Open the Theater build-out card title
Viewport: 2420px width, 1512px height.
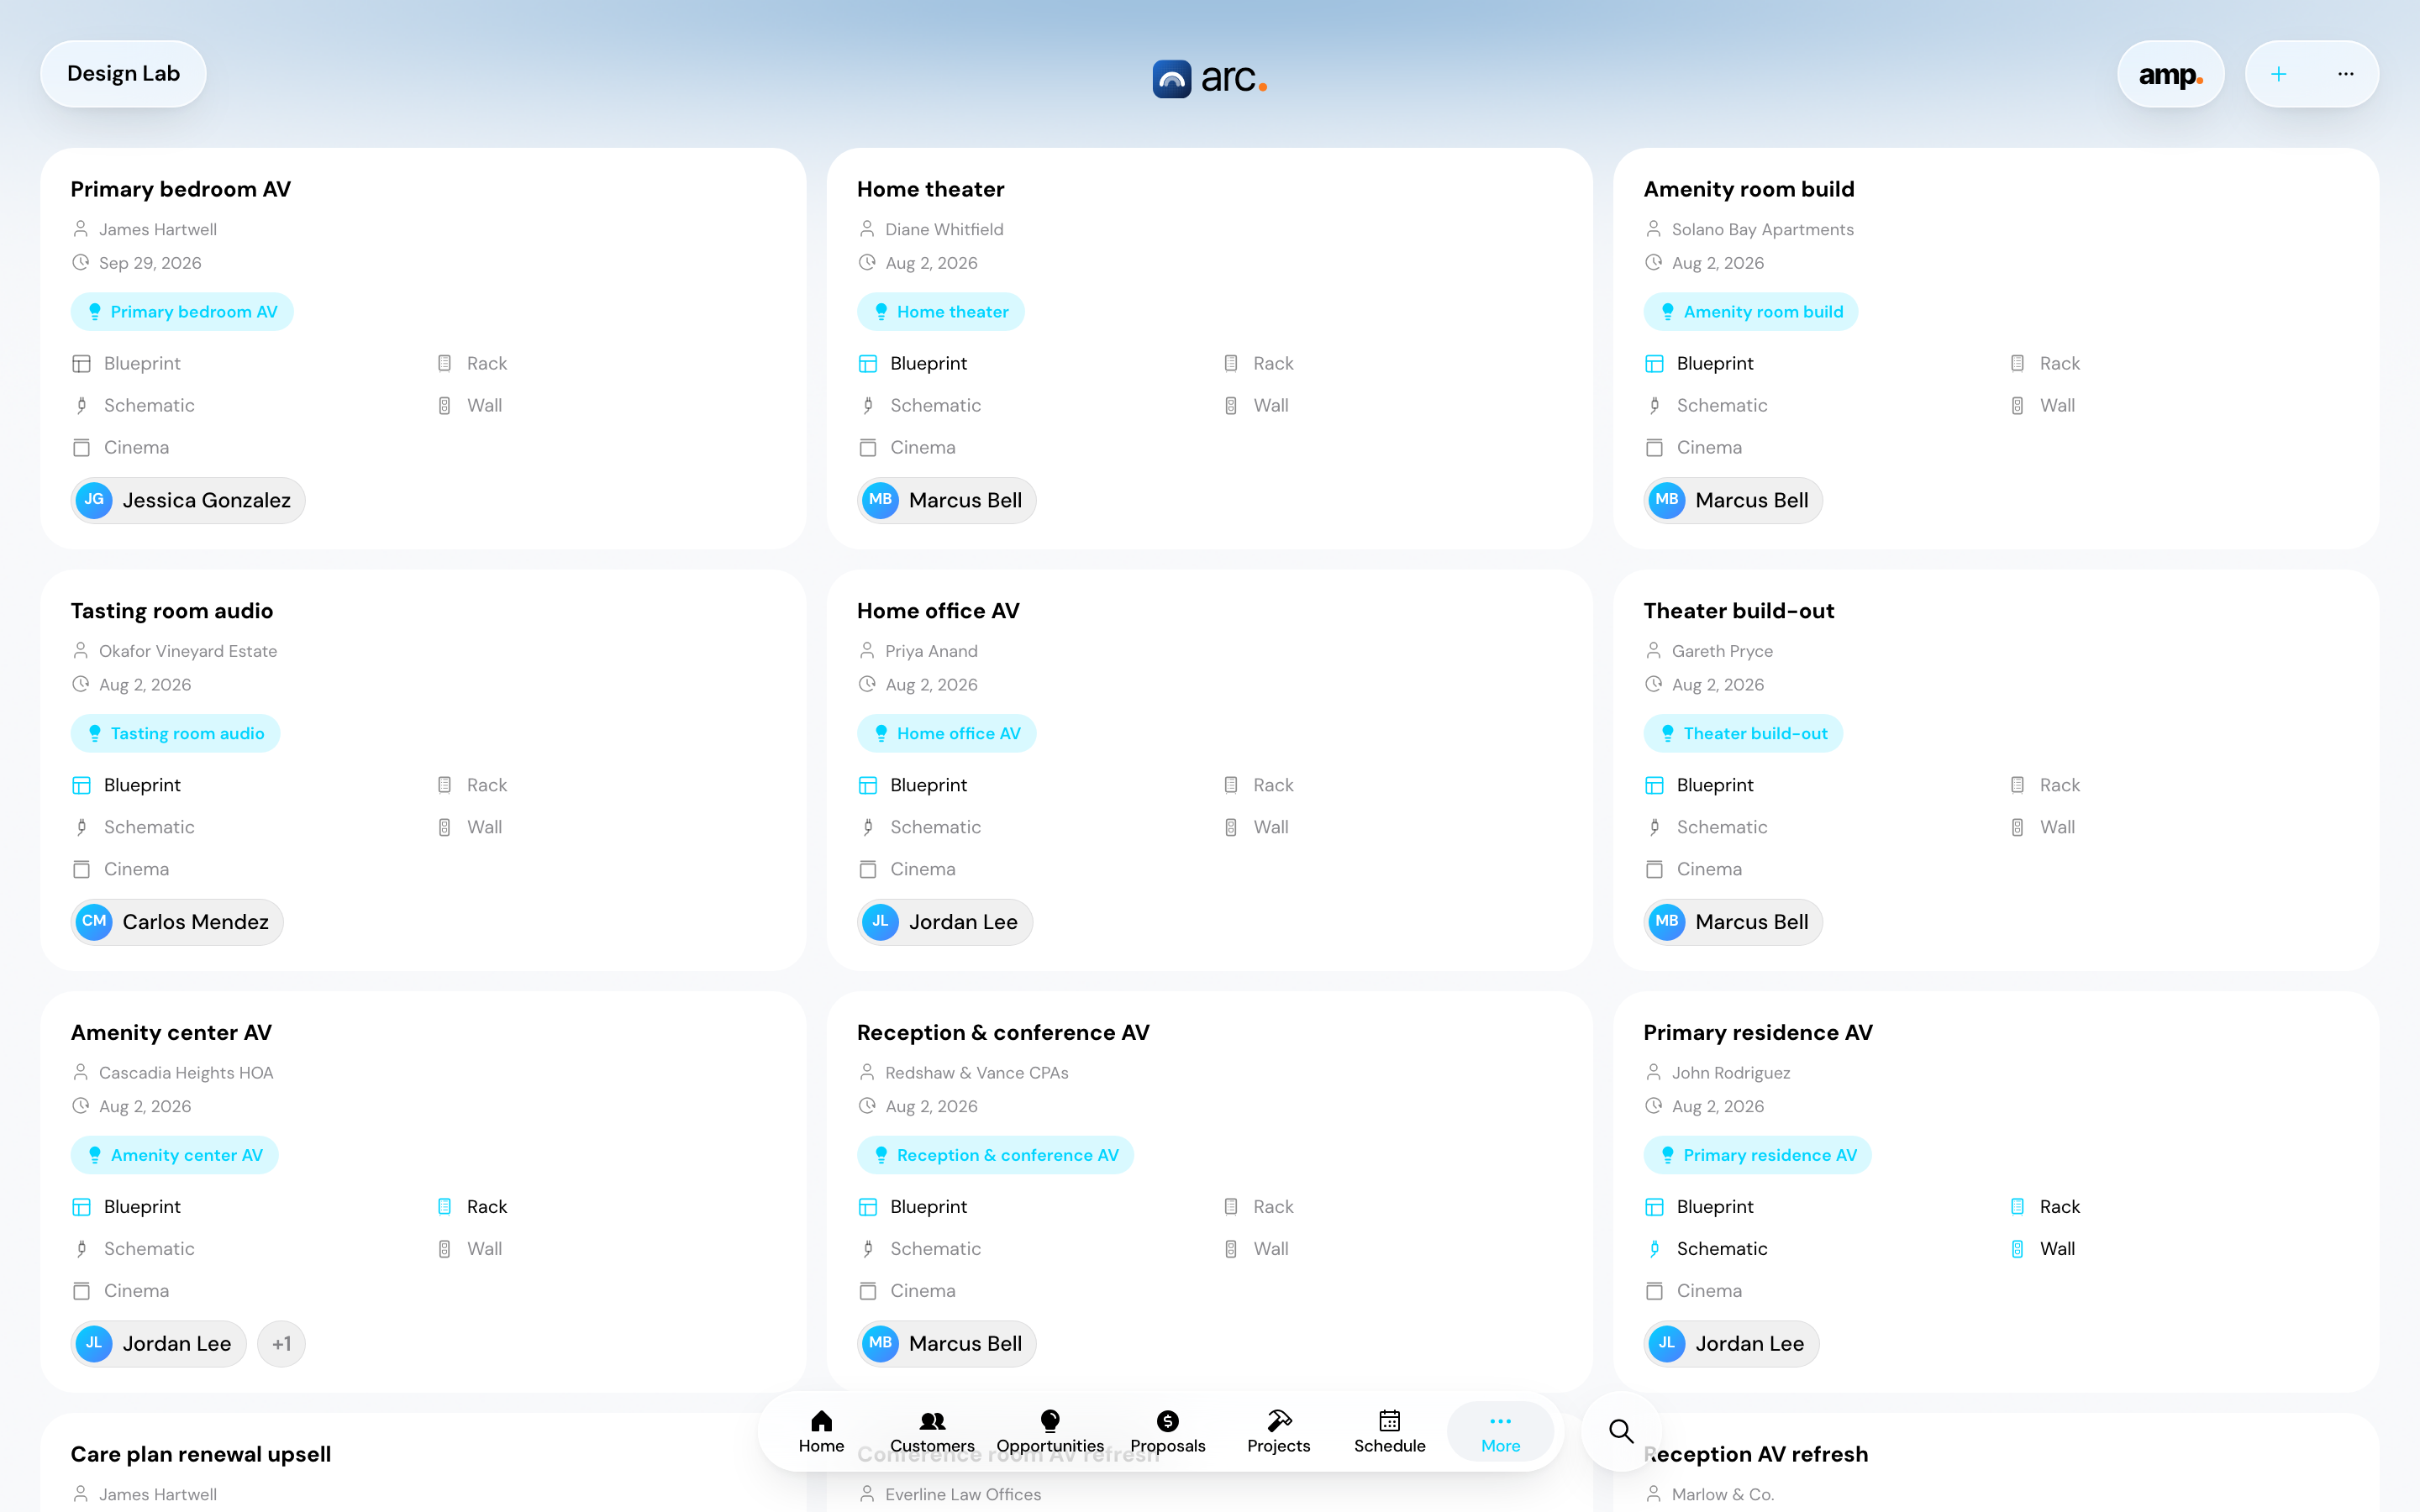1738,611
